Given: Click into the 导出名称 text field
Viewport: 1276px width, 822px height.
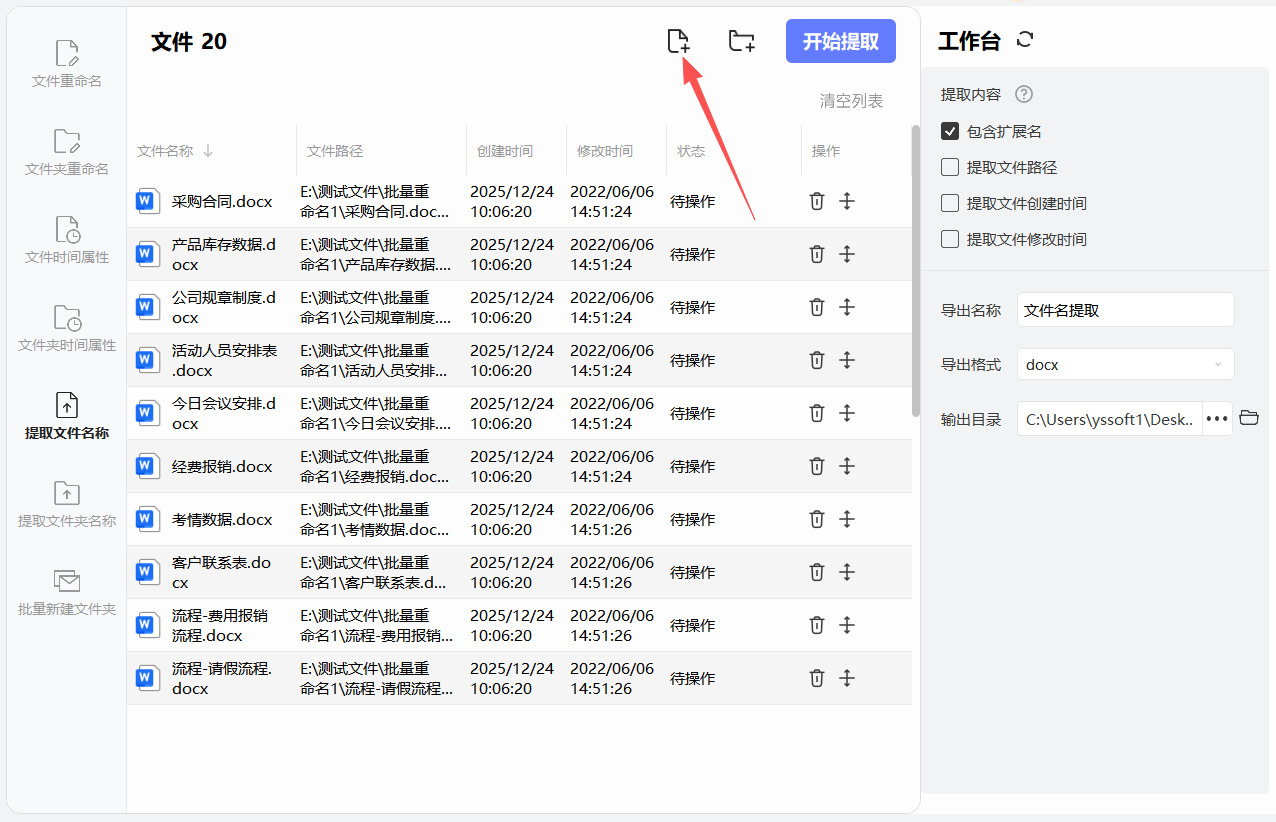Looking at the screenshot, I should (1125, 310).
